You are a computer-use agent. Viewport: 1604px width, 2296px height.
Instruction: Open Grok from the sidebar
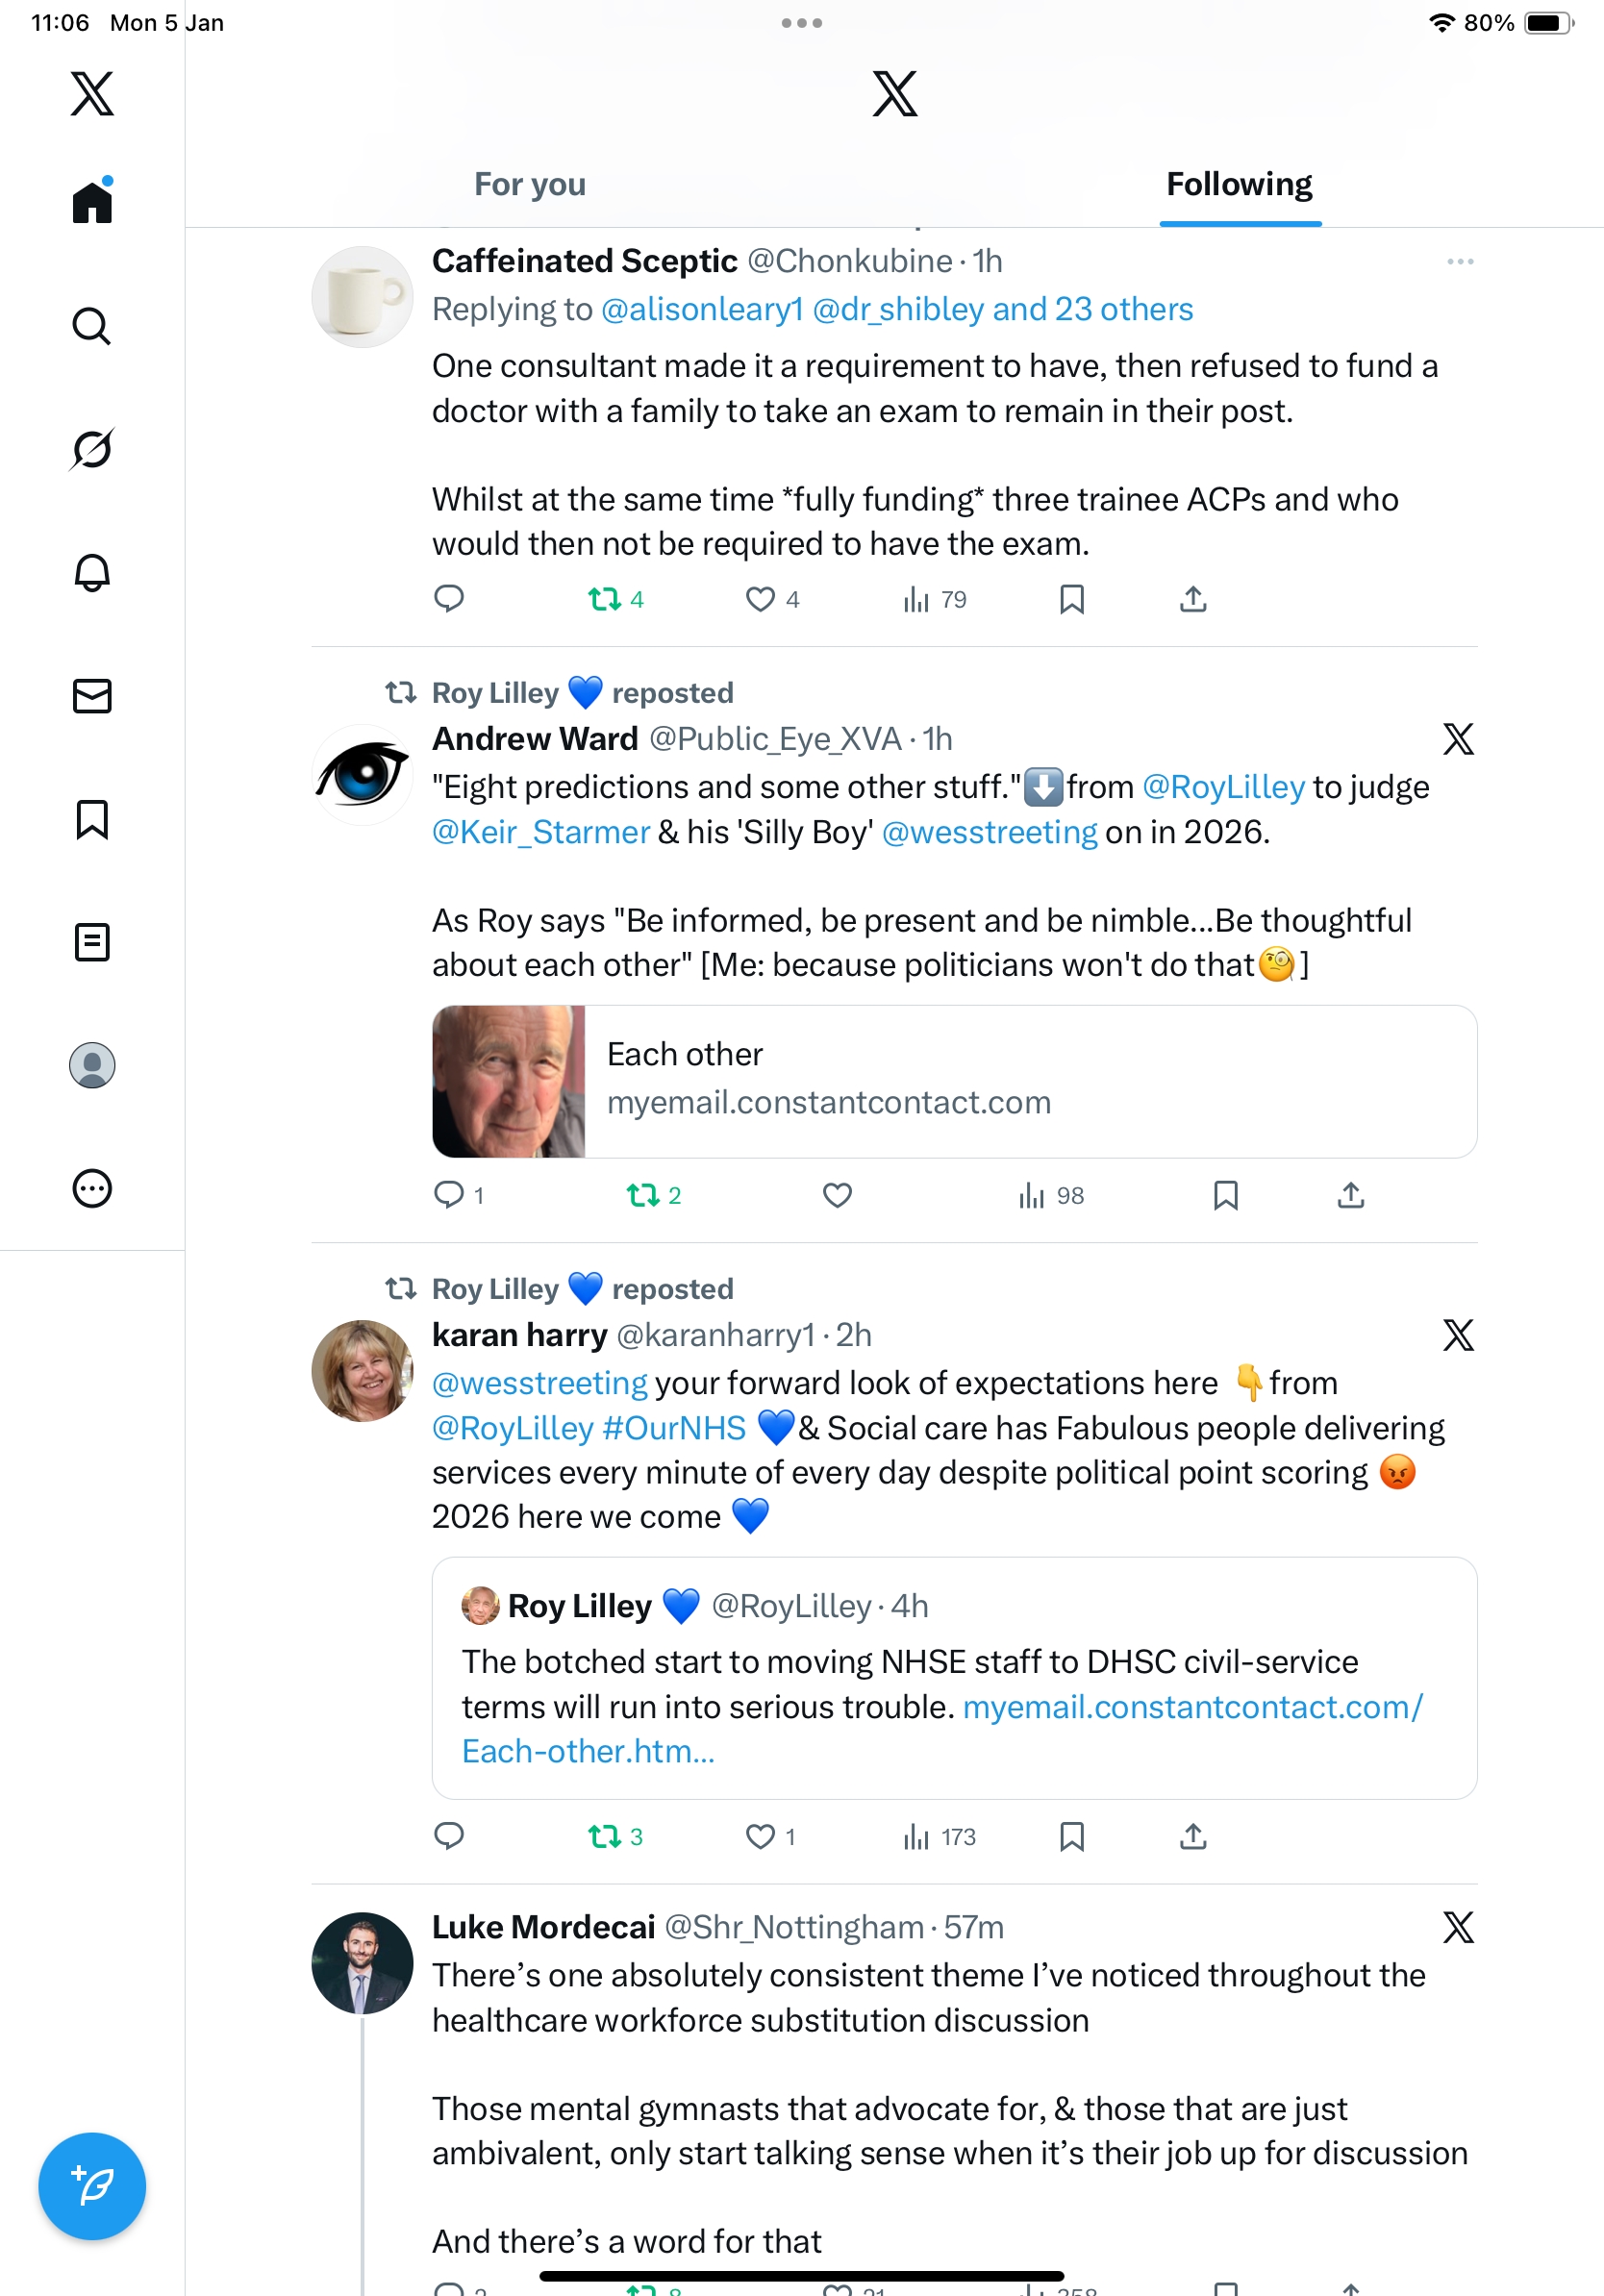click(x=92, y=449)
